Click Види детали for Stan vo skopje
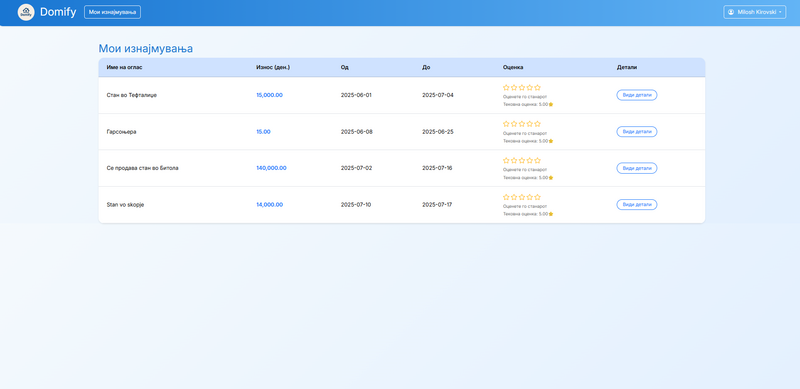The width and height of the screenshot is (800, 389). point(637,205)
